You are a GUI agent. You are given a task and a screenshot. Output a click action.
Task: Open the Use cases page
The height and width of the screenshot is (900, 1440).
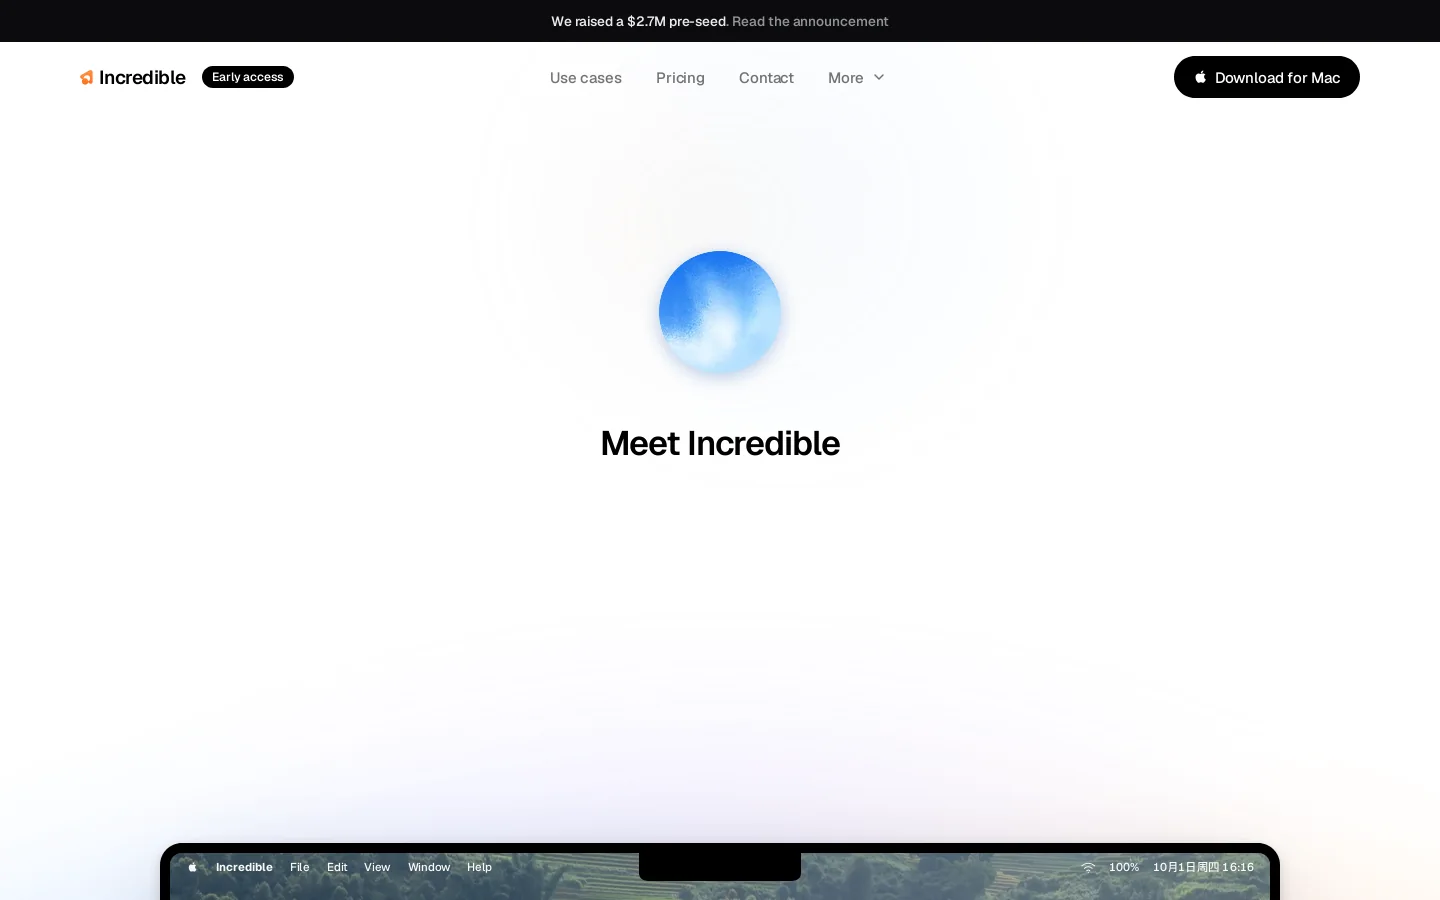pyautogui.click(x=586, y=78)
